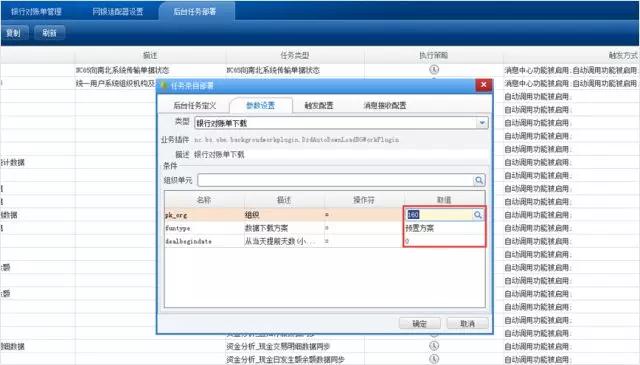Click the 从当天提前天数 description cell

pyautogui.click(x=284, y=241)
